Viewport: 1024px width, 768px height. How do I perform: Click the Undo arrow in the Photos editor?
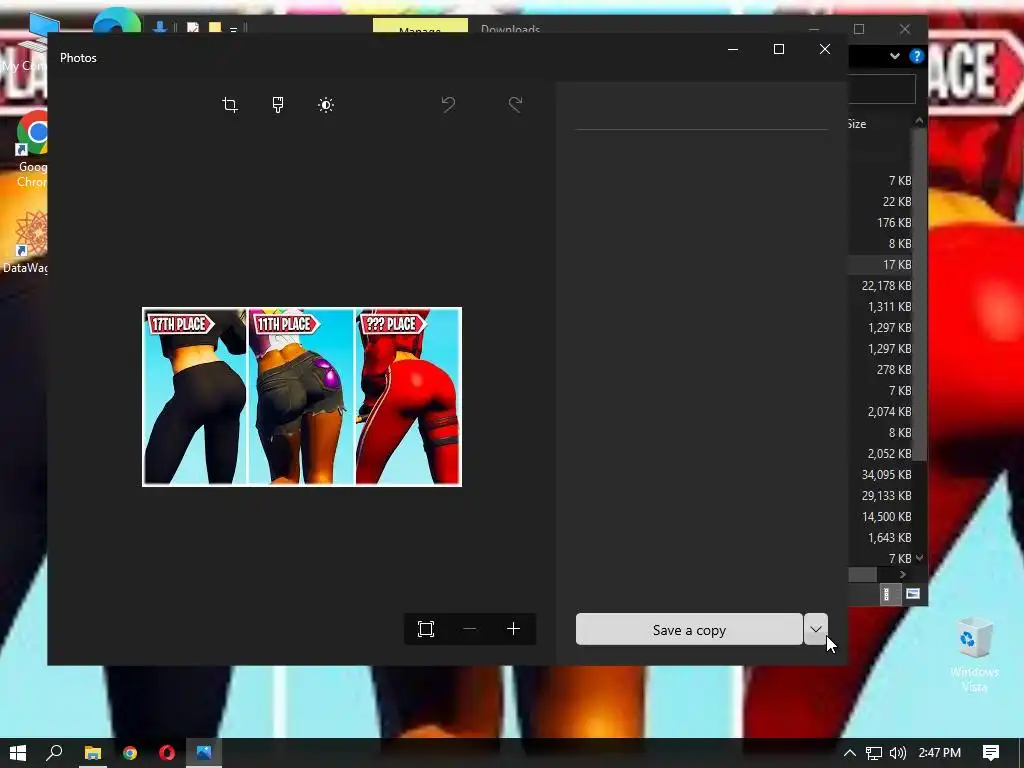[x=448, y=104]
